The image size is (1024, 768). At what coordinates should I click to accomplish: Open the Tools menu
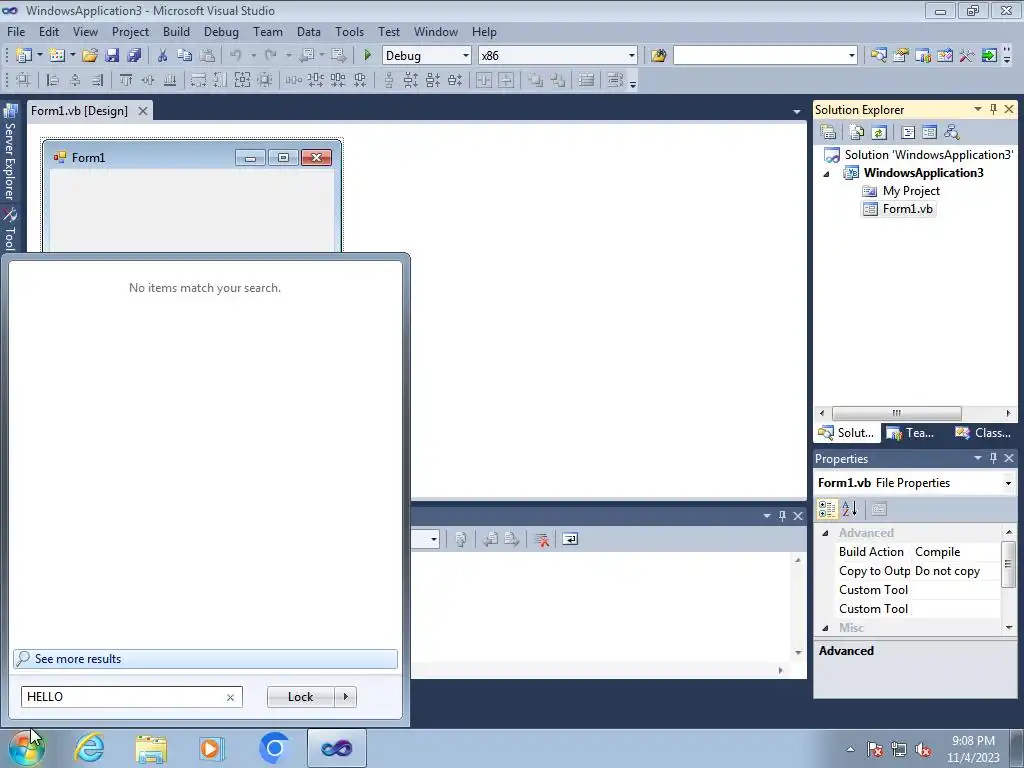click(x=349, y=31)
